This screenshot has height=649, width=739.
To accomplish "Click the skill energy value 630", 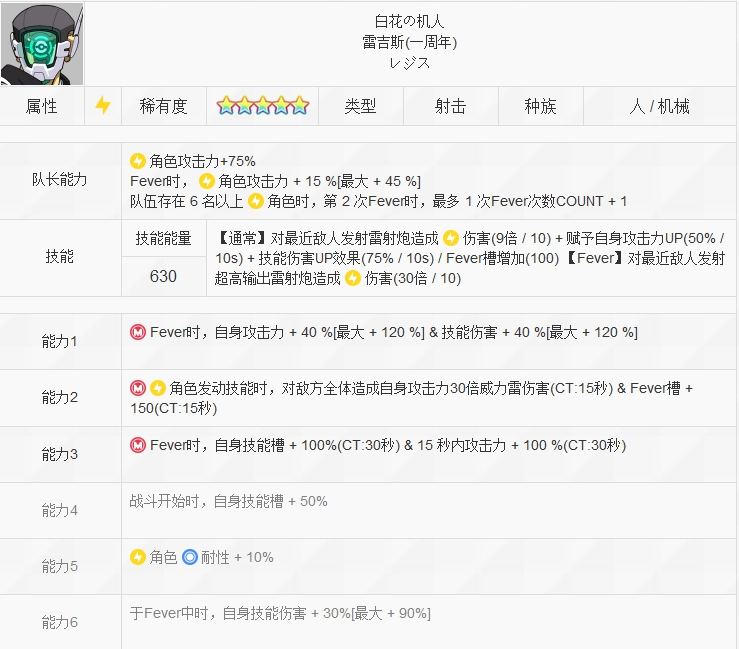I will tap(164, 277).
